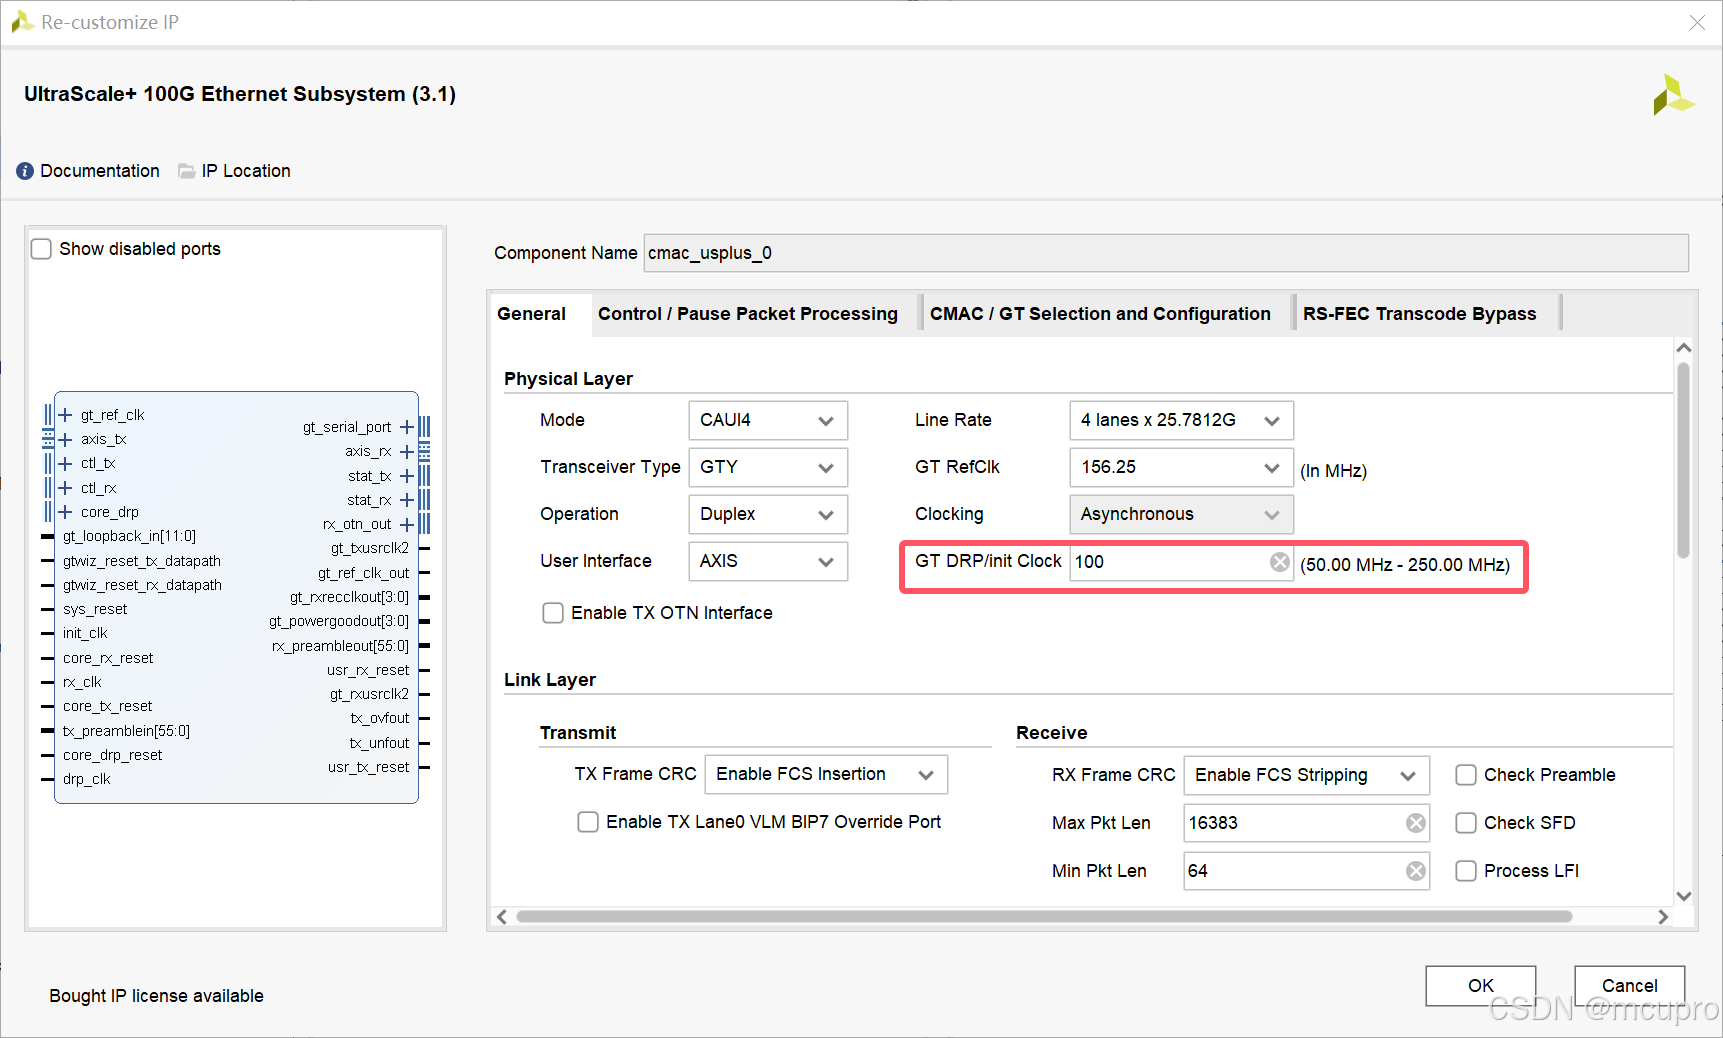Select the gt_loopback_in[11:0] port label
The image size is (1723, 1038).
(129, 536)
